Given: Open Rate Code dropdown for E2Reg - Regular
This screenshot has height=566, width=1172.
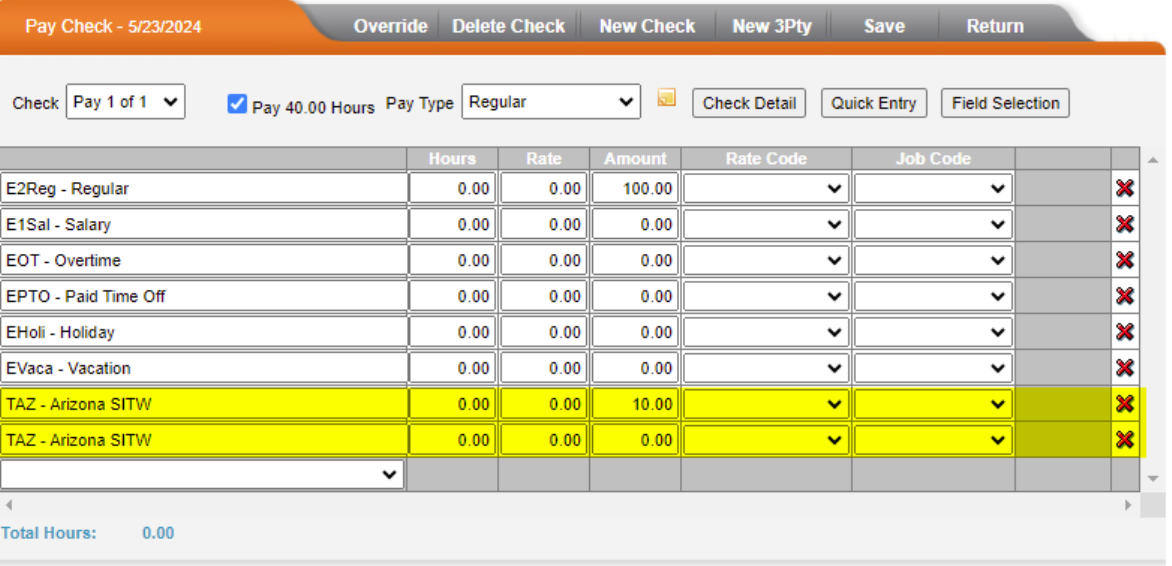Looking at the screenshot, I should (x=766, y=188).
